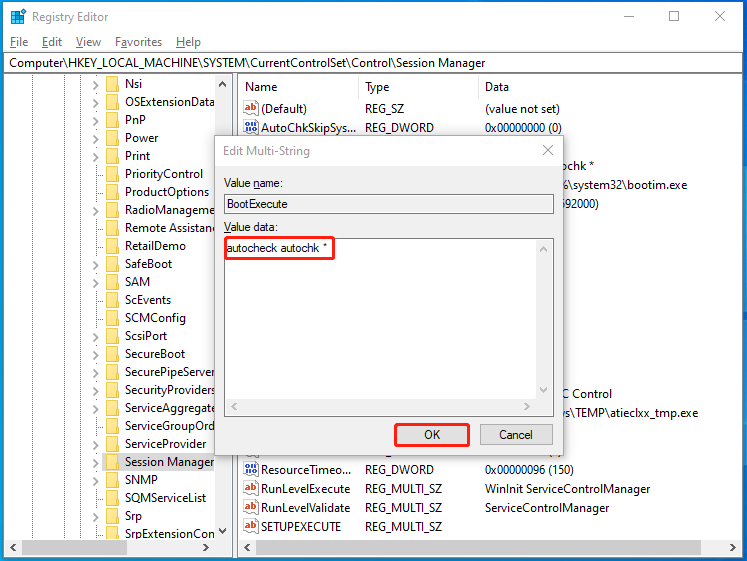Image resolution: width=747 pixels, height=561 pixels.
Task: Expand the RadioManagement key
Action: click(95, 211)
